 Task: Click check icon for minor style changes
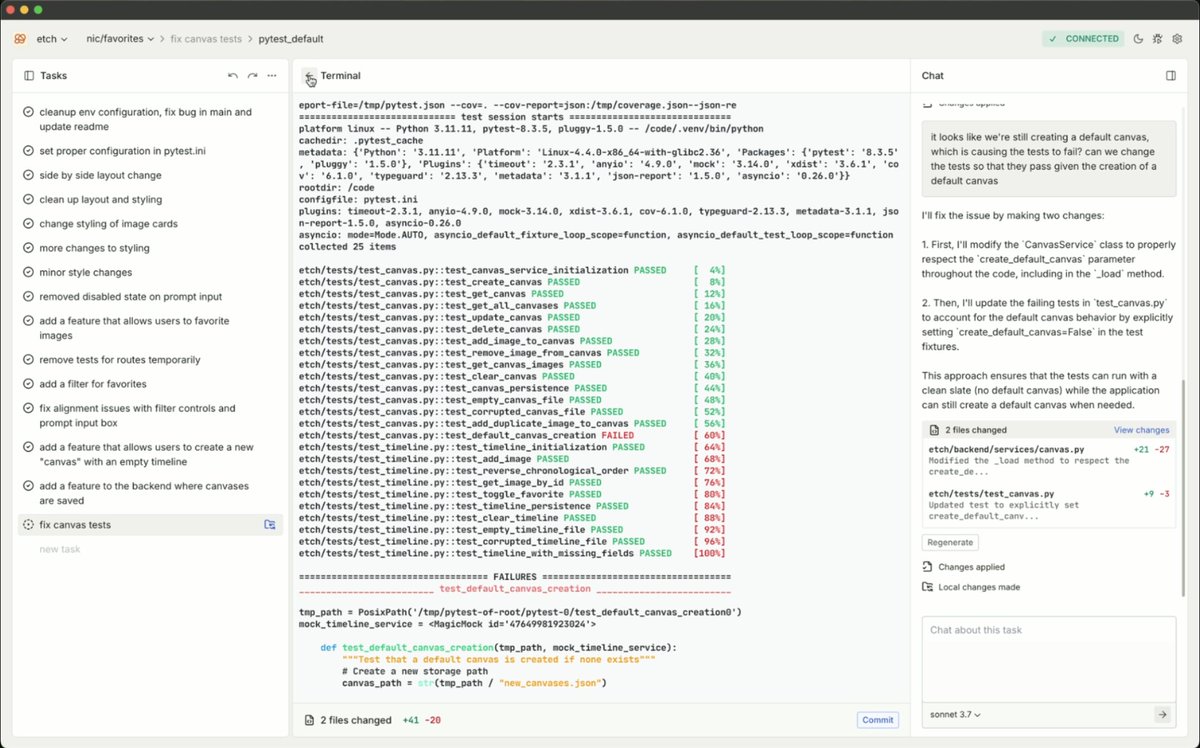click(x=28, y=272)
